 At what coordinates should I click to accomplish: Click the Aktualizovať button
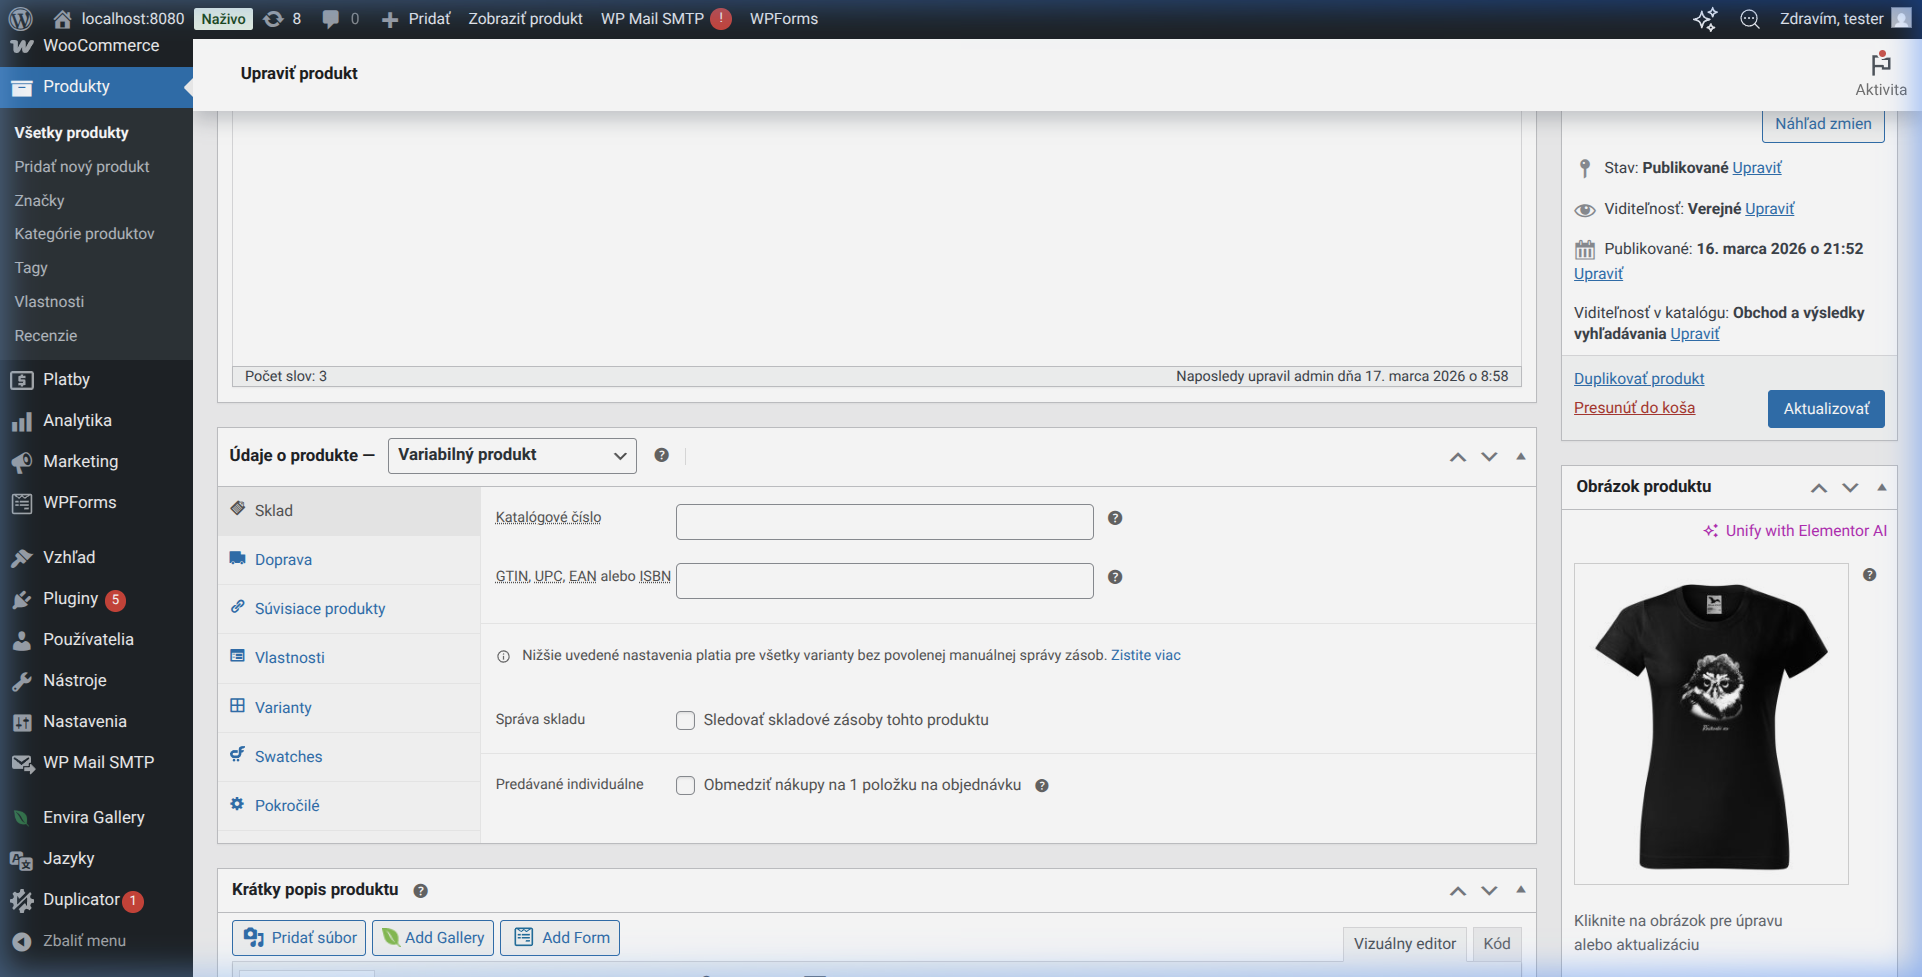(1826, 409)
